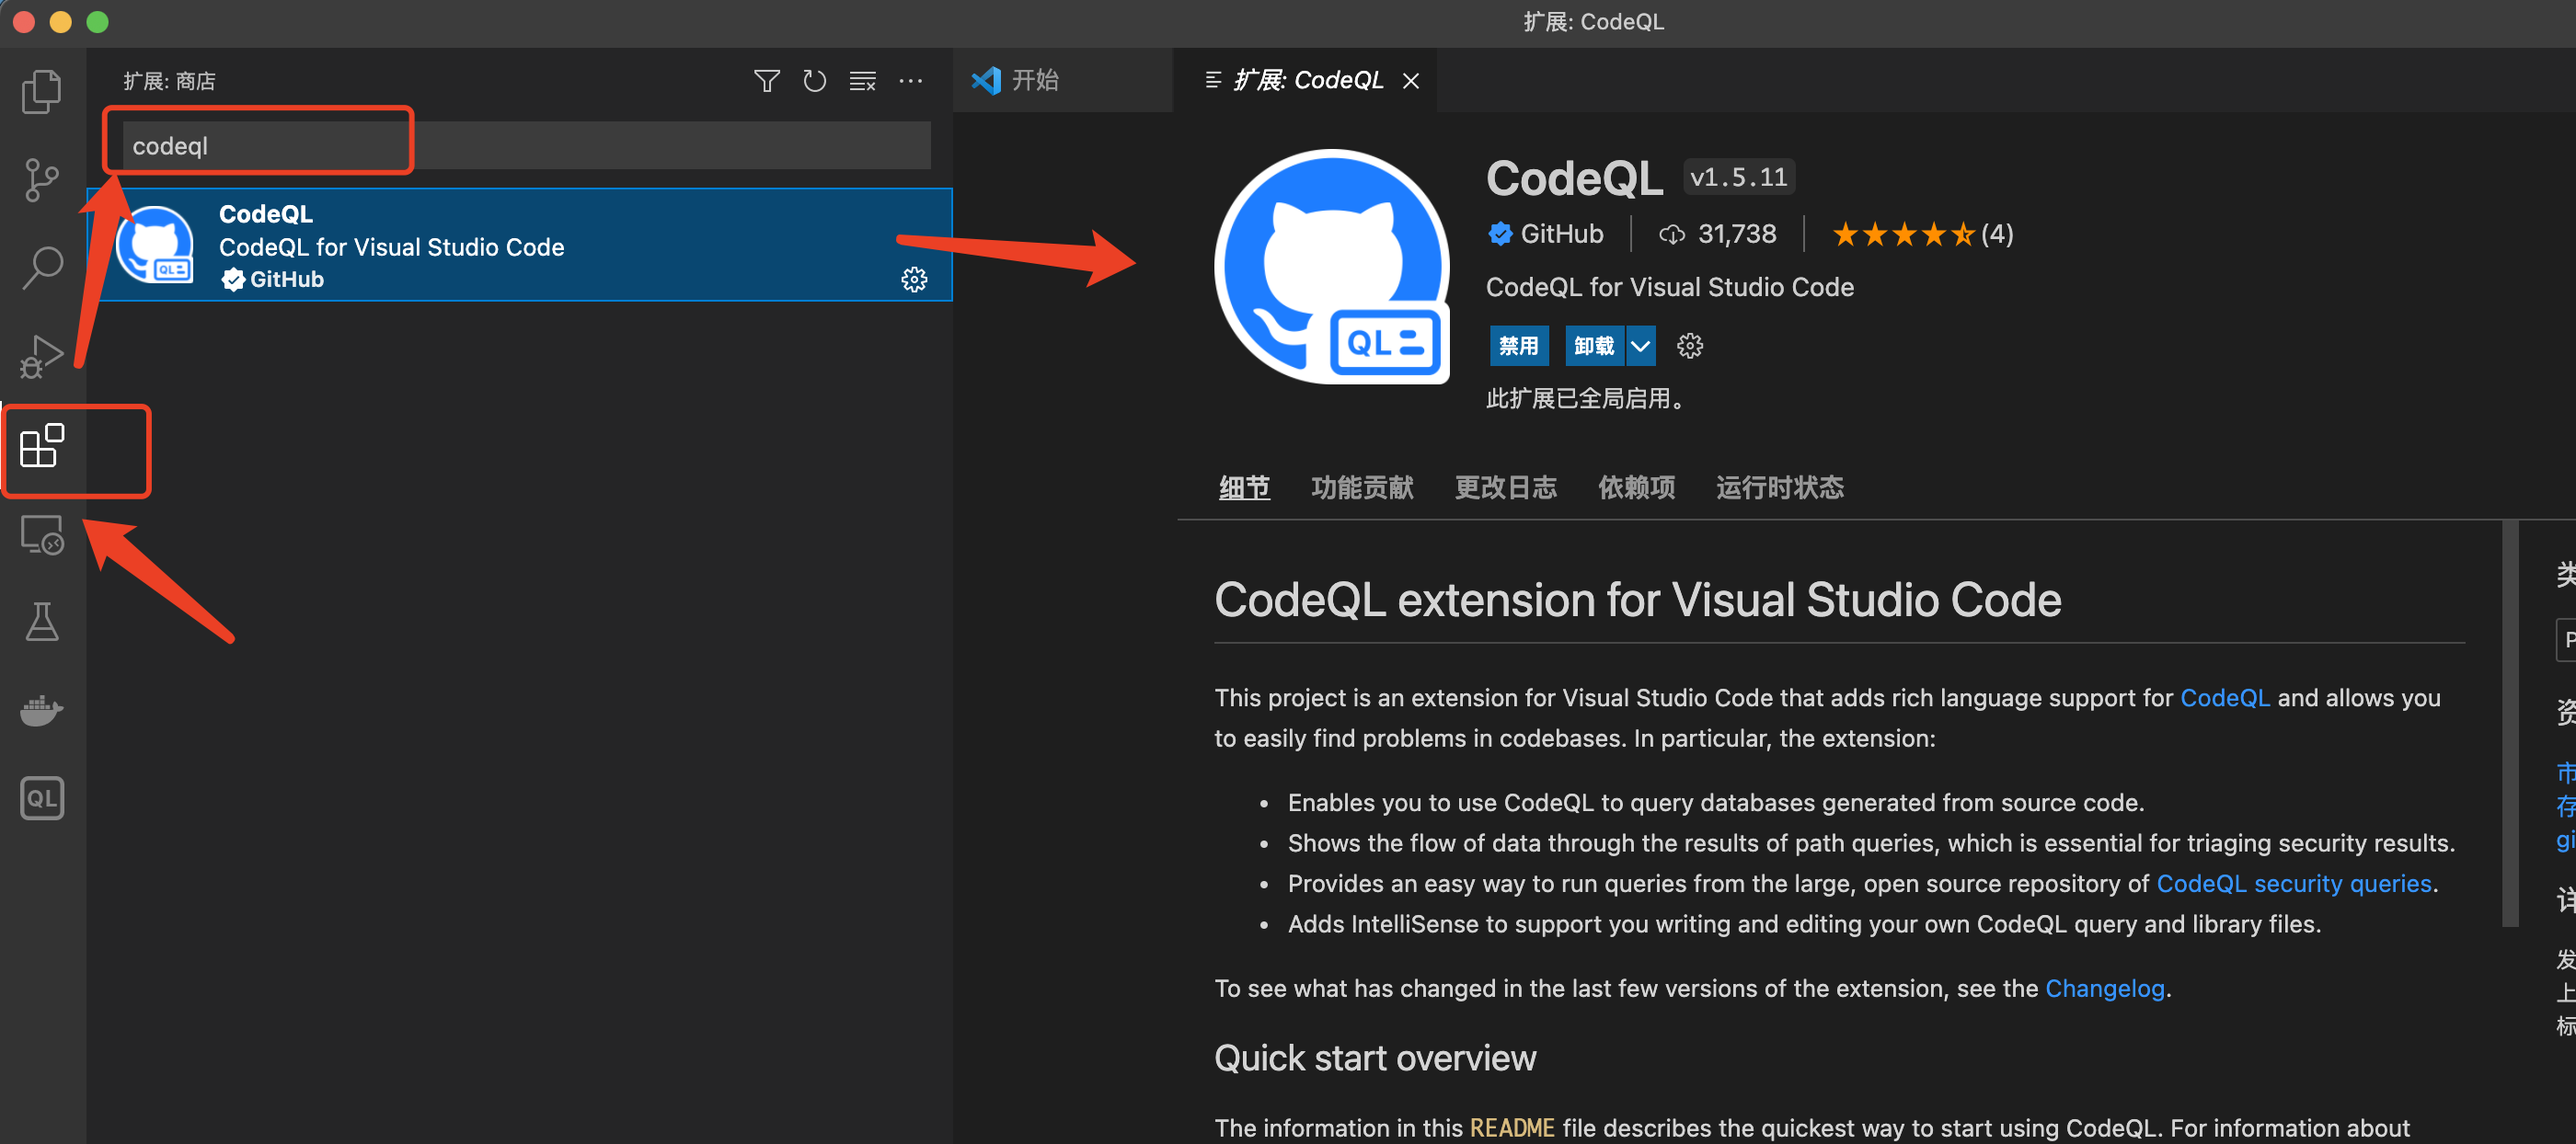
Task: Click the v1.5.11 version badge
Action: point(1738,178)
